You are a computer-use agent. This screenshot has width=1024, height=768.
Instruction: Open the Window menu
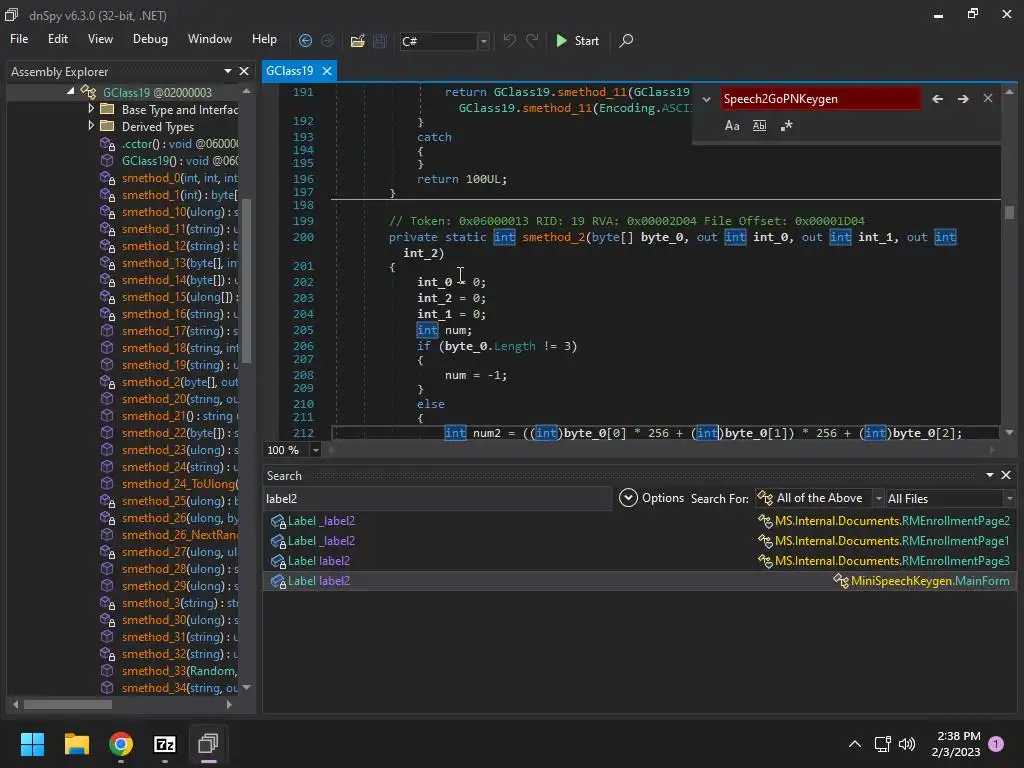[x=210, y=39]
